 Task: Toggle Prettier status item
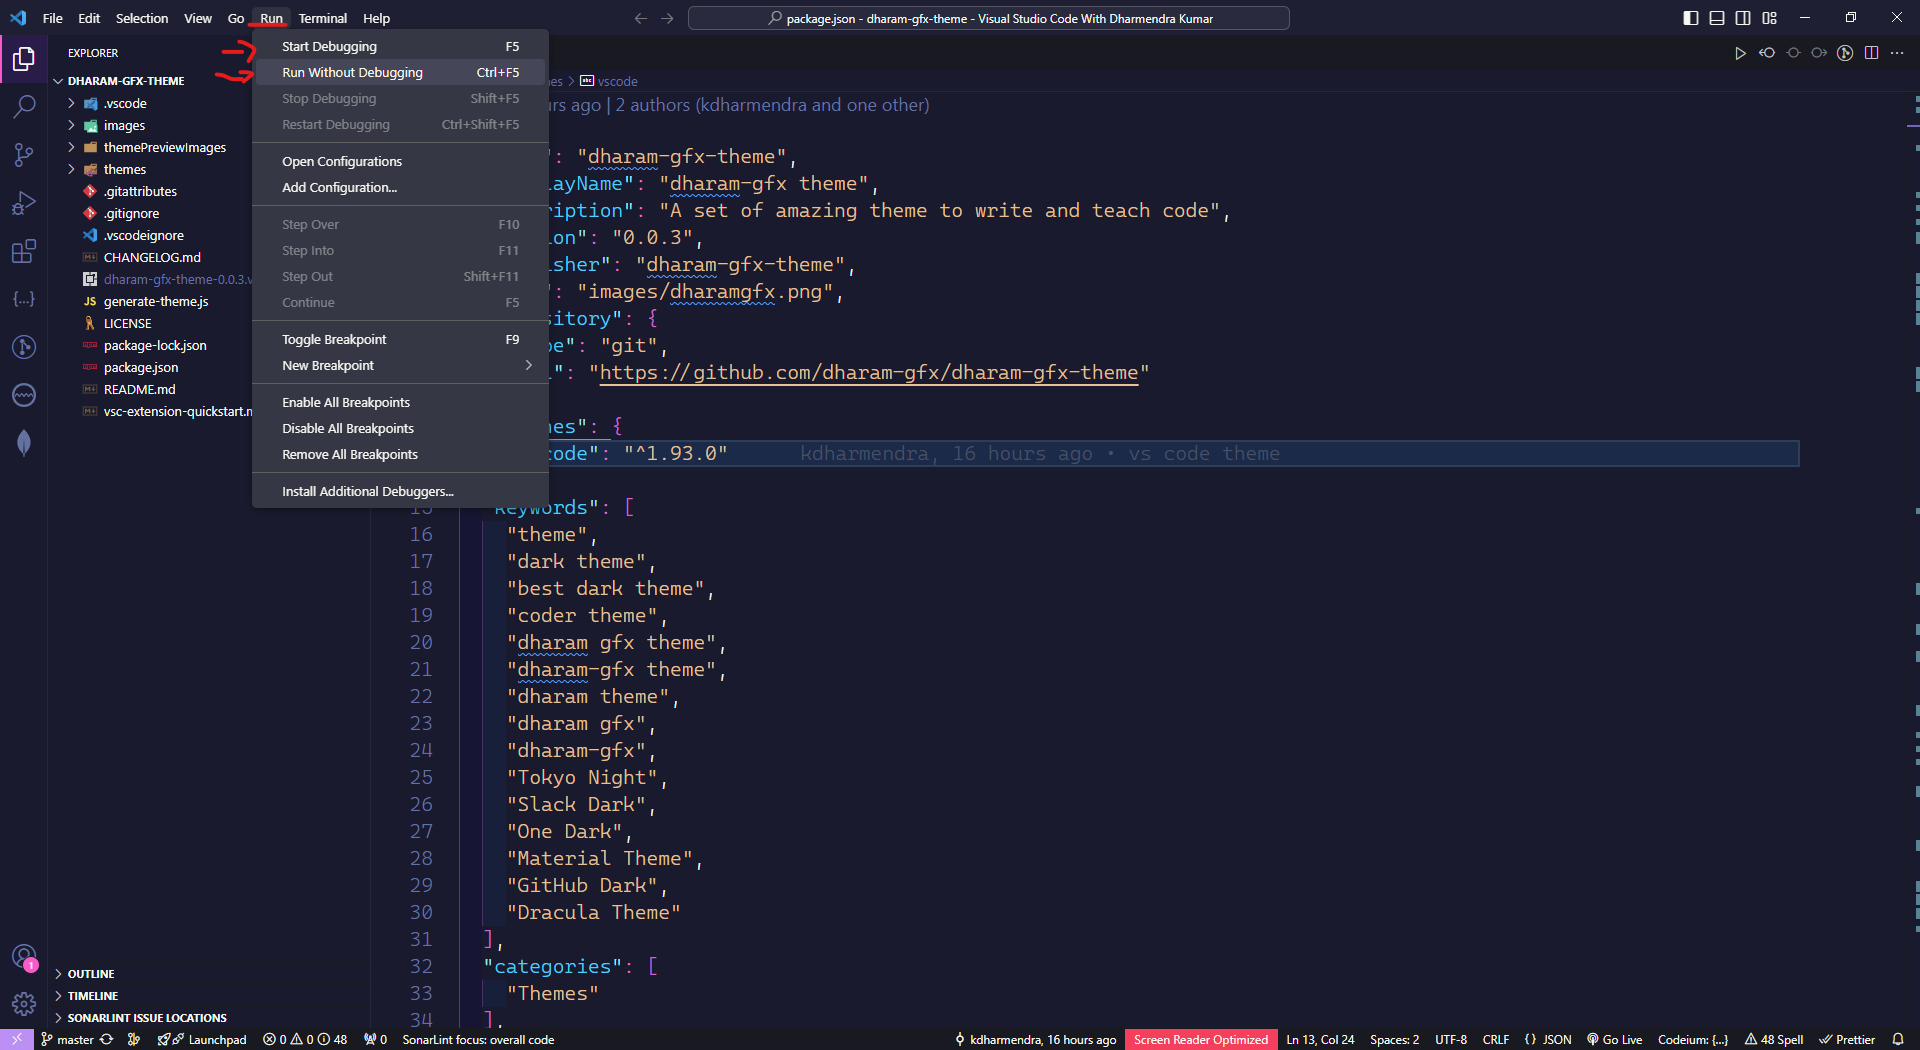click(x=1847, y=1040)
